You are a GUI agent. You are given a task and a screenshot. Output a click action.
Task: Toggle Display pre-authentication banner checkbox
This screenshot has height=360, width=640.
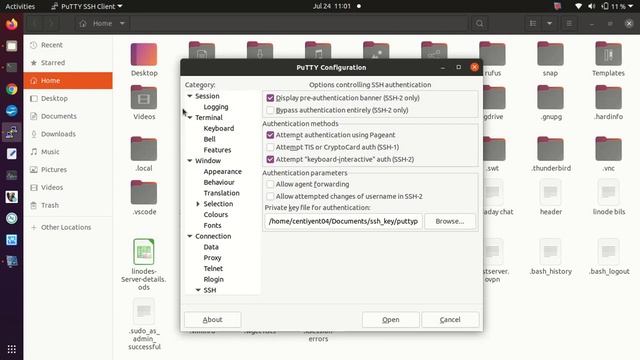(270, 98)
